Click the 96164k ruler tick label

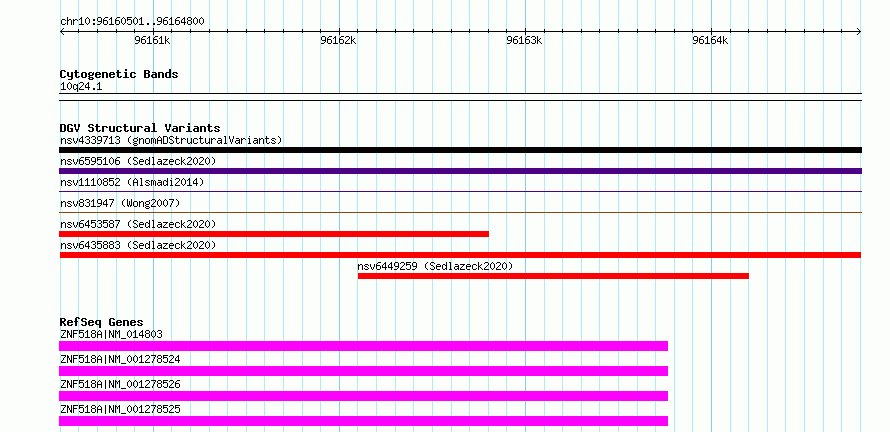(x=710, y=40)
